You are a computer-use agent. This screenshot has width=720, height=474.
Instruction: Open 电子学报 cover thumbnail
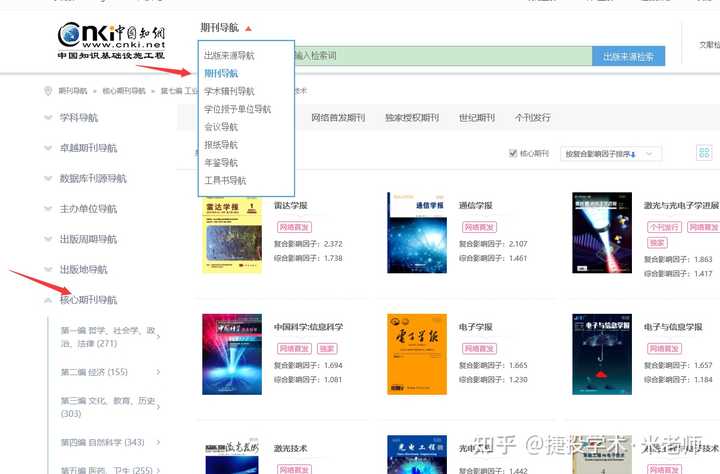pyautogui.click(x=417, y=354)
